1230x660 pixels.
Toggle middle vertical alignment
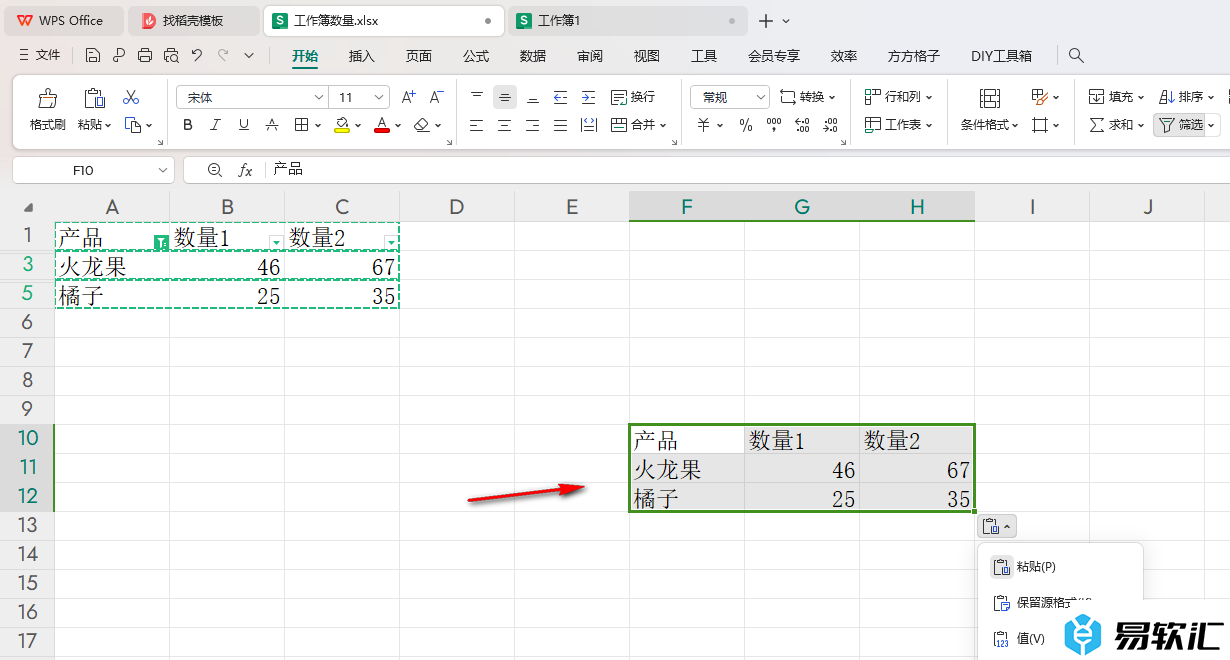pos(505,97)
